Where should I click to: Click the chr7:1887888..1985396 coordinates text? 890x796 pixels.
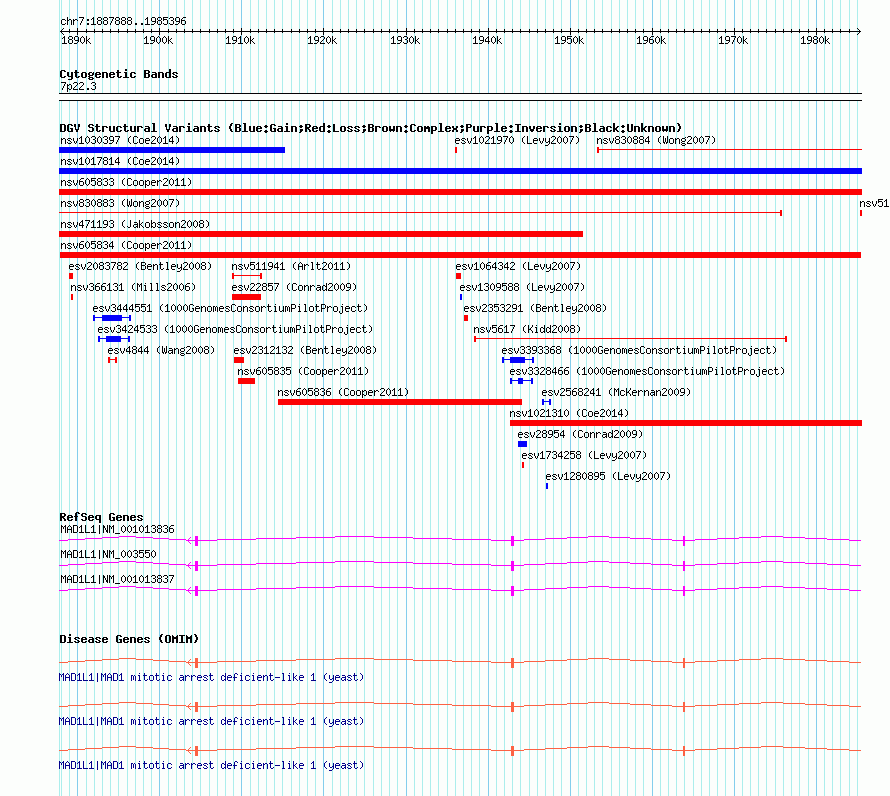(x=123, y=21)
